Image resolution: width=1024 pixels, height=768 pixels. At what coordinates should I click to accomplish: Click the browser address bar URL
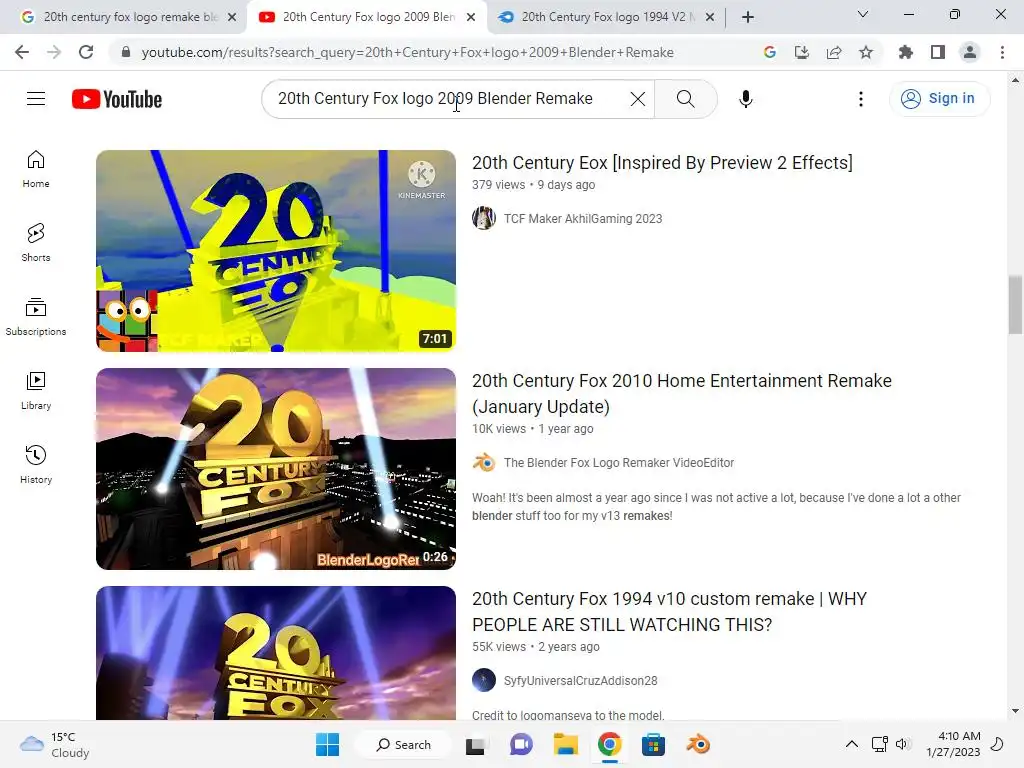(x=408, y=52)
